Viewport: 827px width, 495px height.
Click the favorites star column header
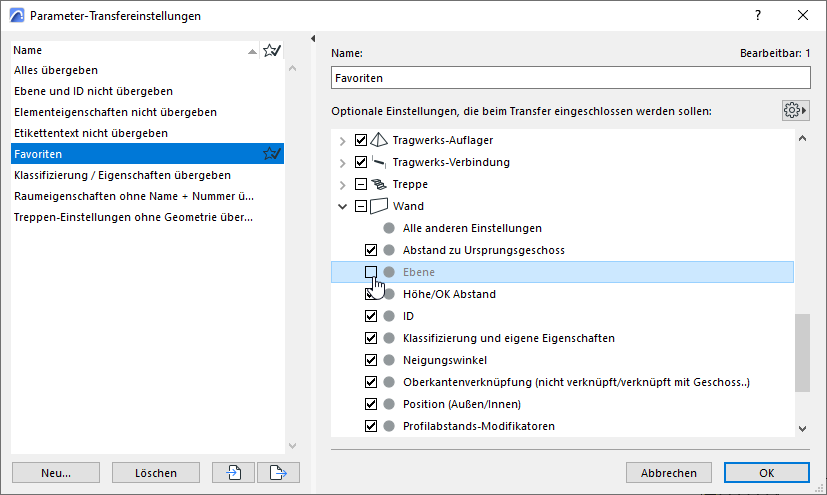pyautogui.click(x=272, y=51)
